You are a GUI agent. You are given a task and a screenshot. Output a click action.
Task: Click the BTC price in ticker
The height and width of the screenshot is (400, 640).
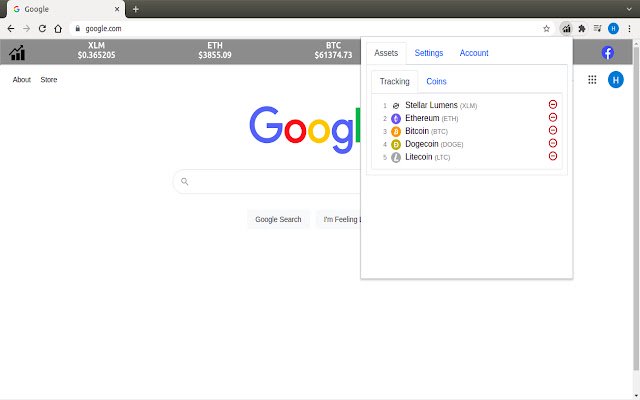[333, 55]
